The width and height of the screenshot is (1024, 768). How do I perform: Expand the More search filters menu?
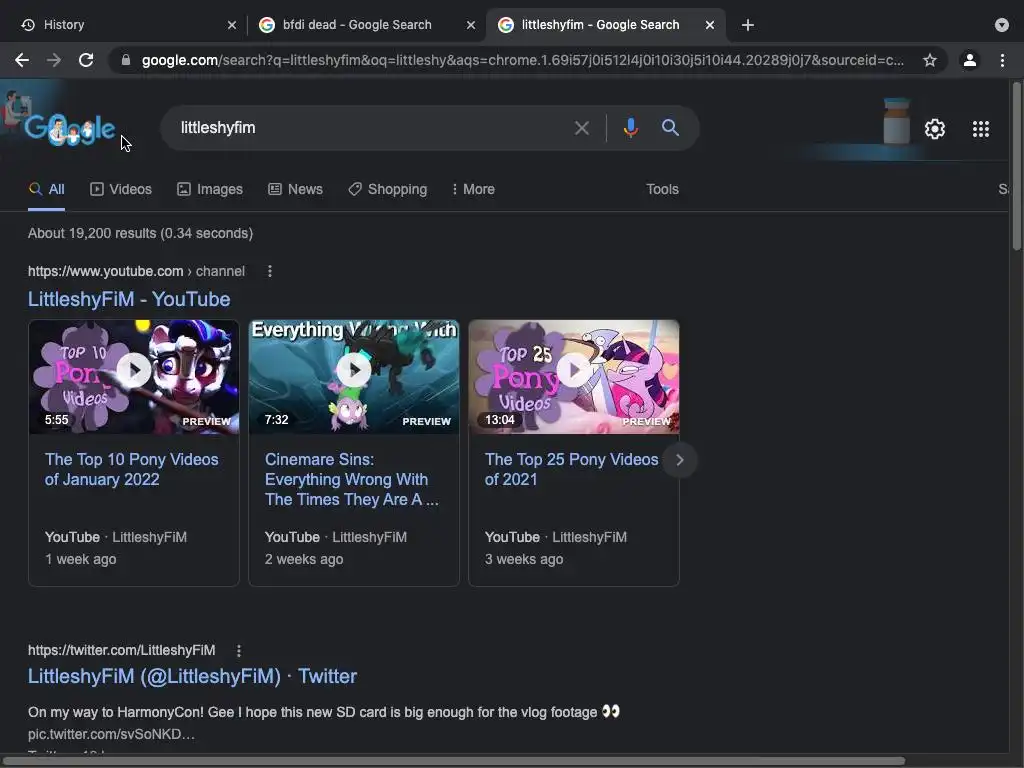[473, 189]
